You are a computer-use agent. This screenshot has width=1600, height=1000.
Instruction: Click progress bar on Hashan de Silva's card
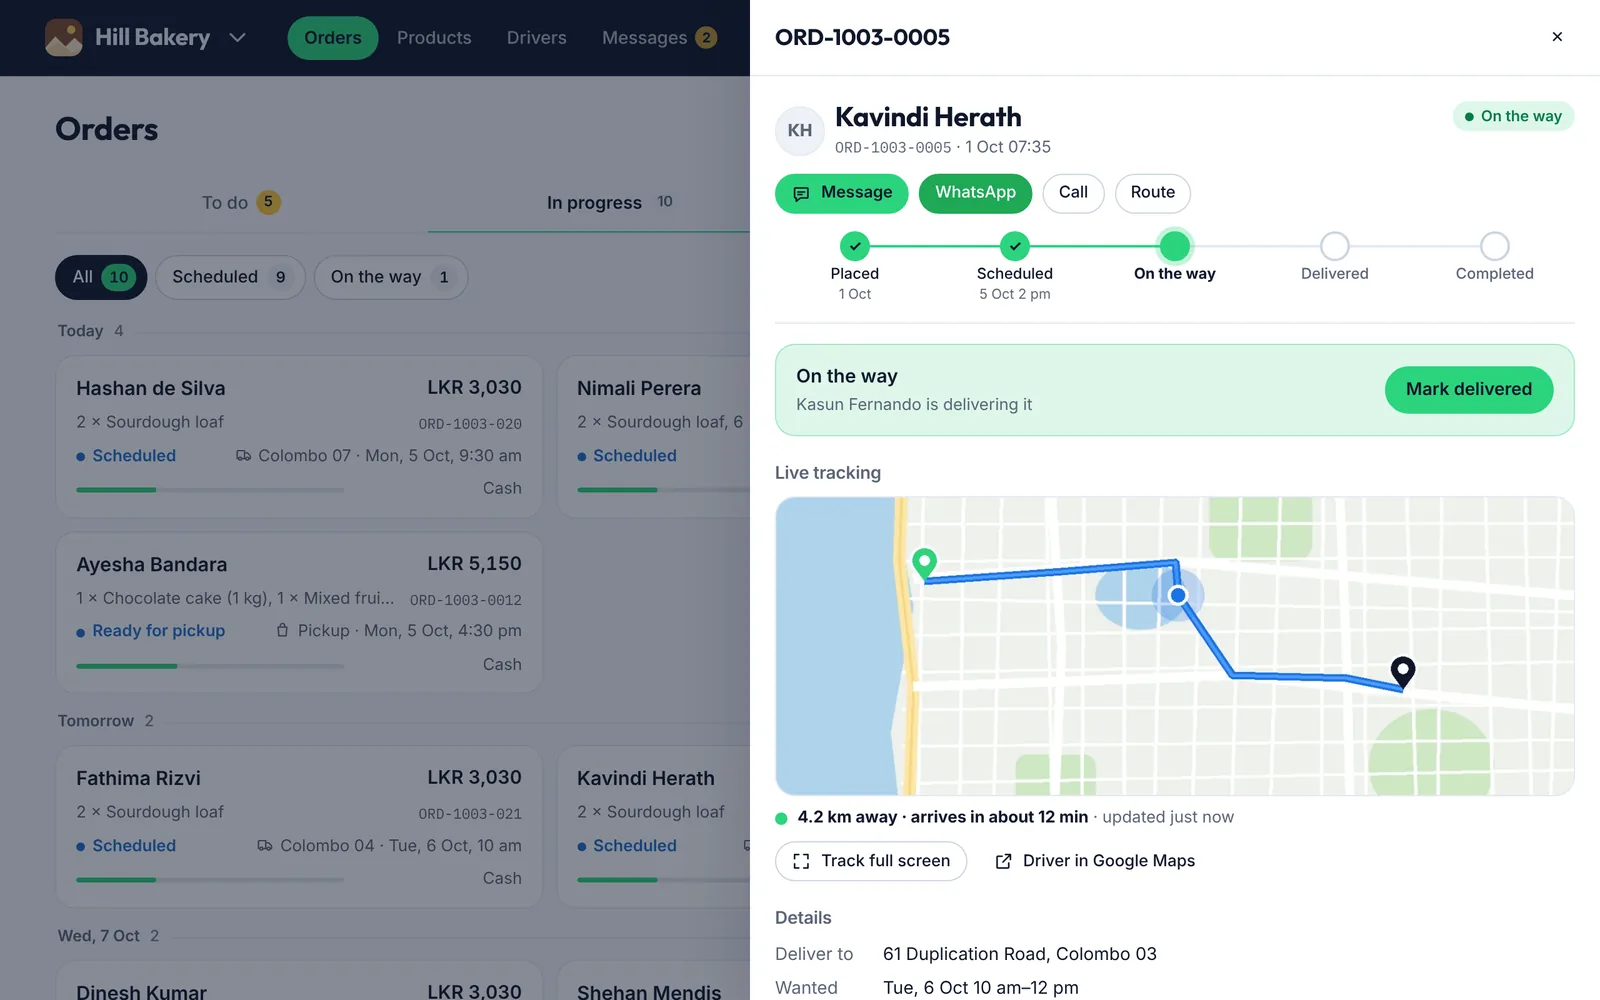210,490
